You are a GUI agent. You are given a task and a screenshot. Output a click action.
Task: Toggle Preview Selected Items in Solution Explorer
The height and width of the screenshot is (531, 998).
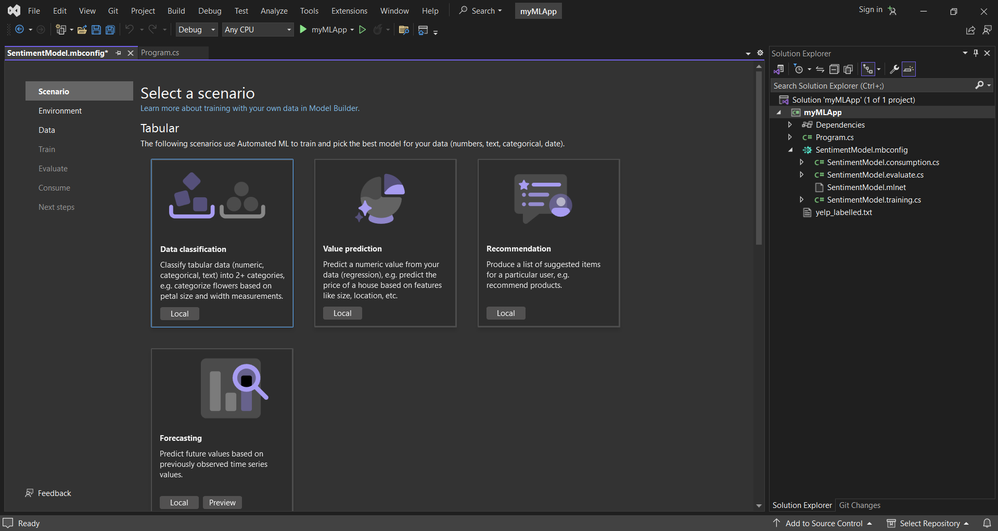pos(909,69)
